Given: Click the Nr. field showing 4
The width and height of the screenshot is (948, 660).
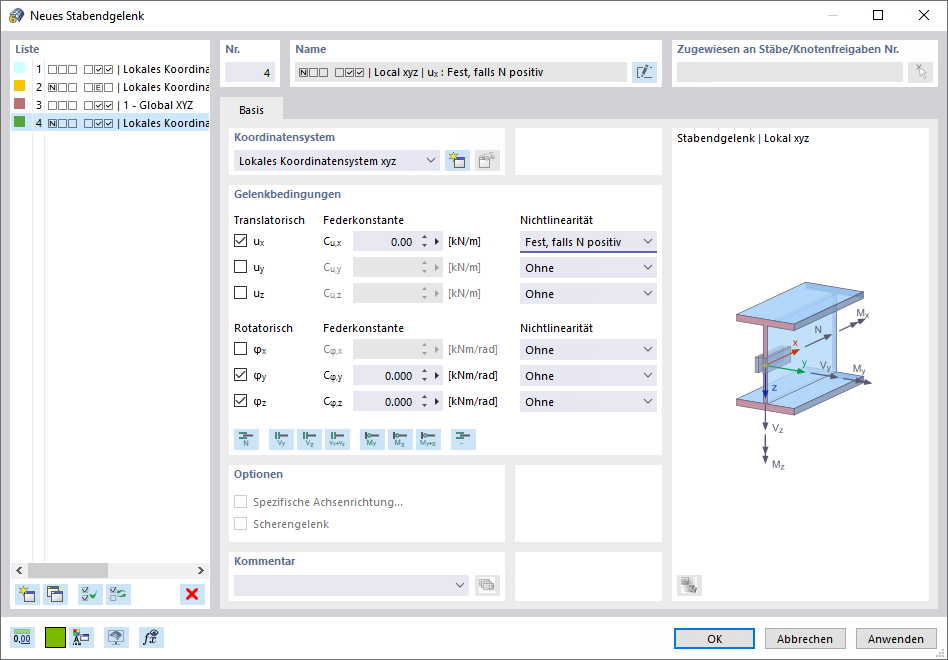Looking at the screenshot, I should tap(250, 73).
